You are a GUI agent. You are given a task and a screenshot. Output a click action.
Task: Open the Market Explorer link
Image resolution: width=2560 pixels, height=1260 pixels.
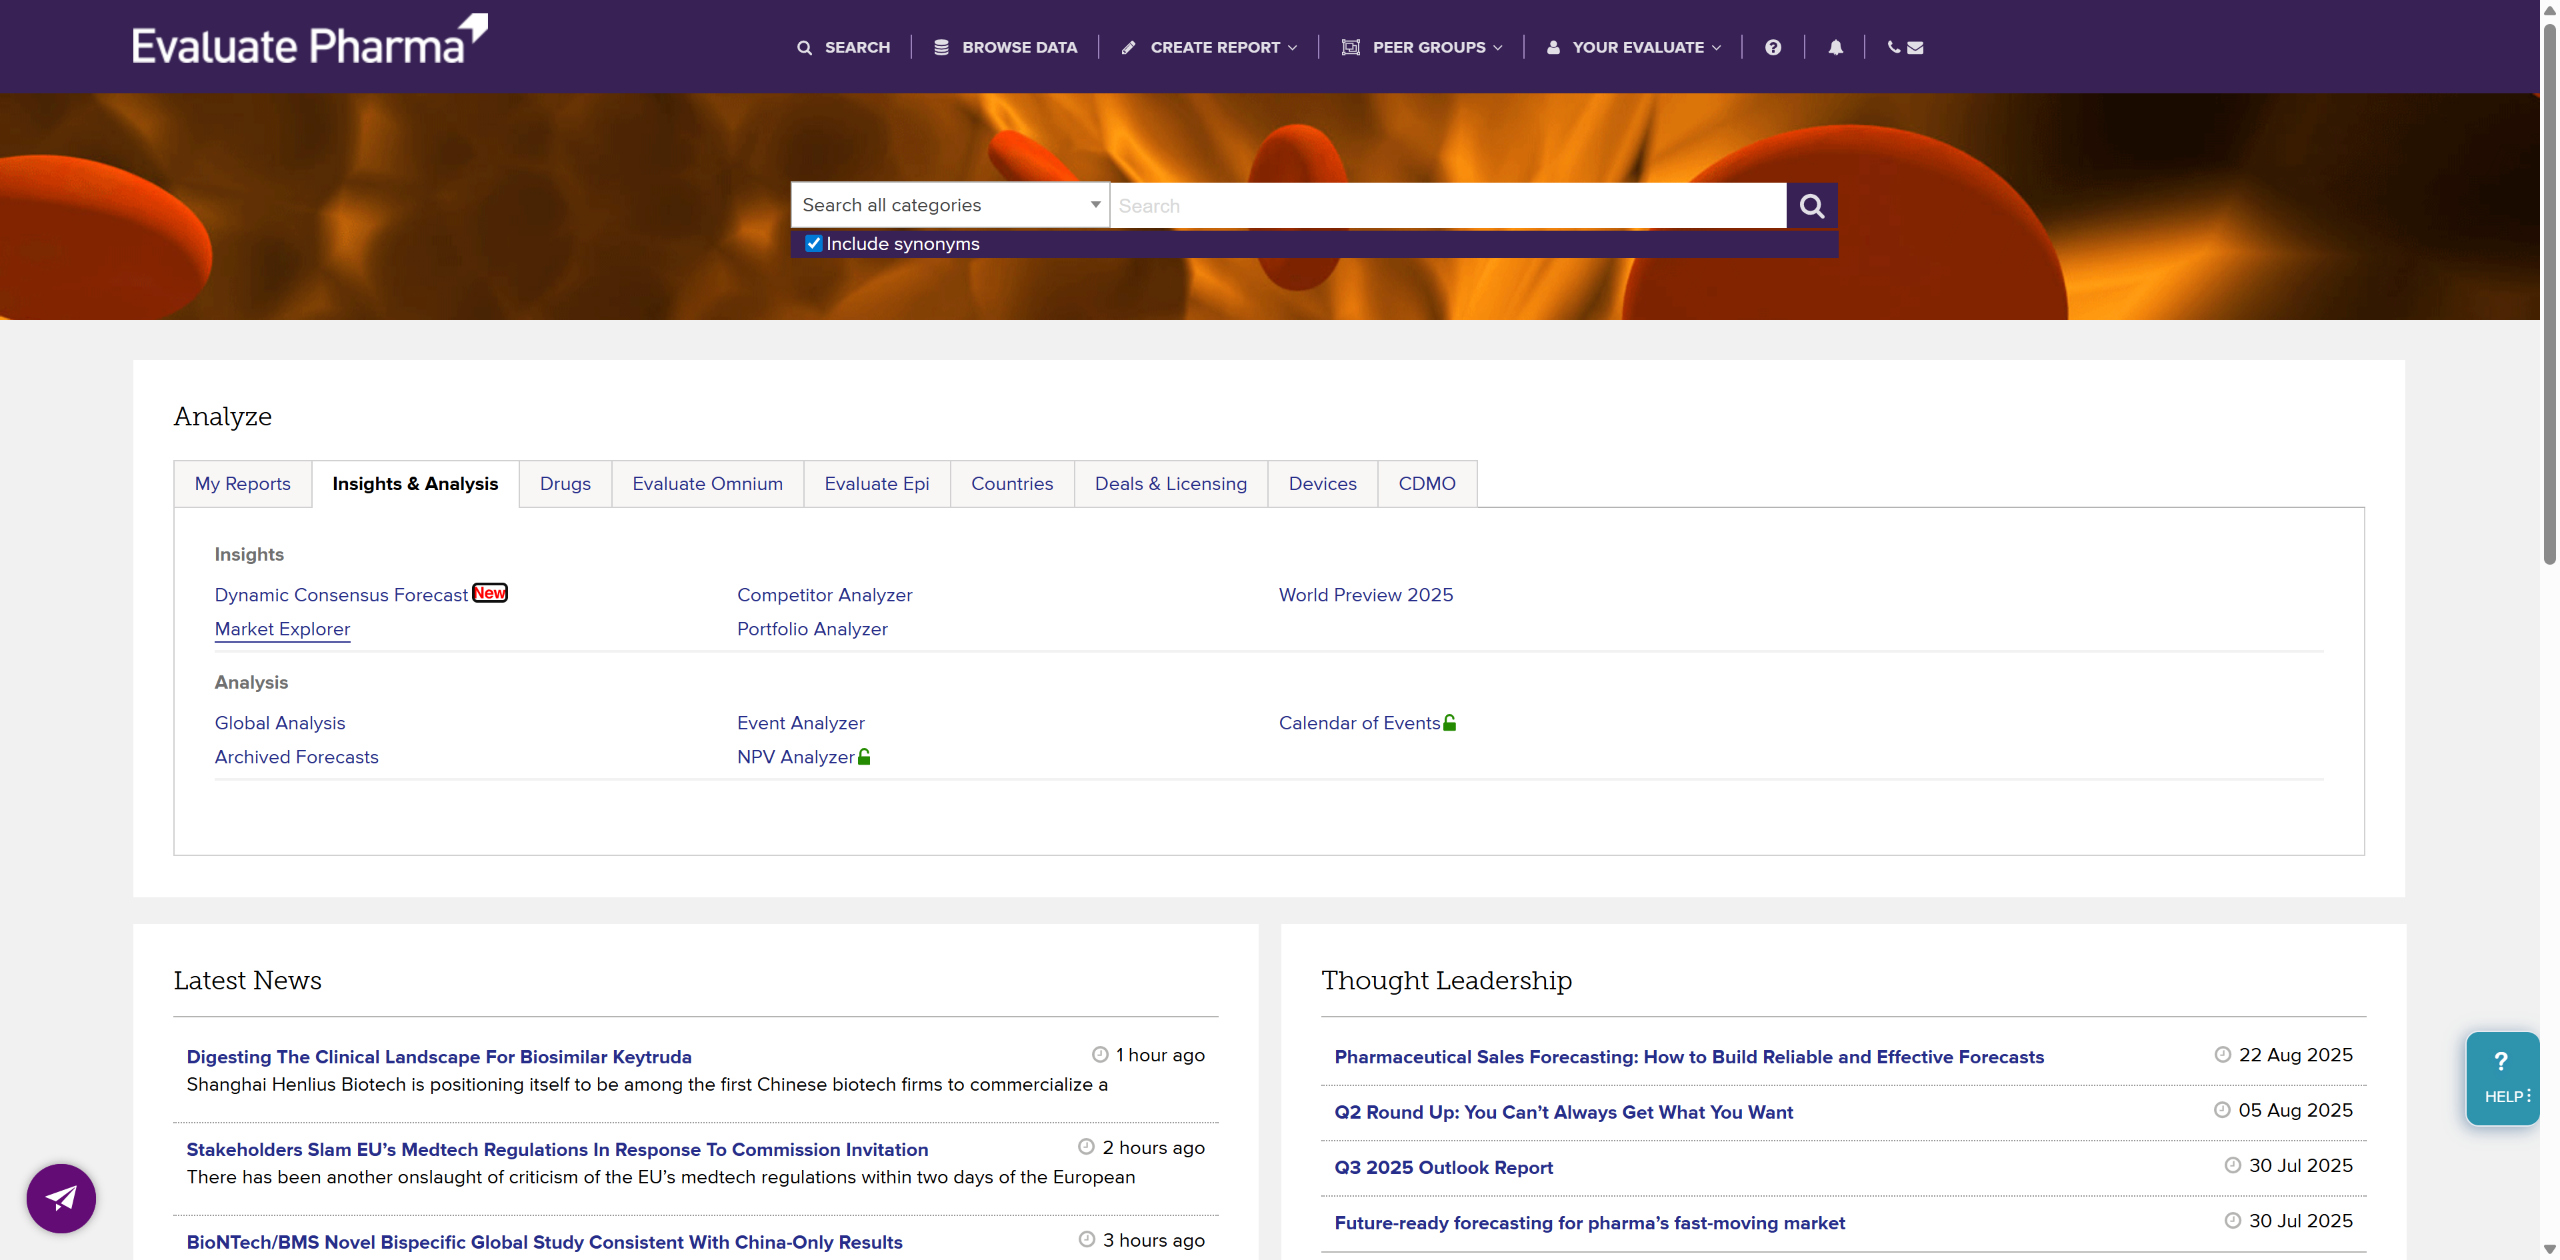tap(282, 629)
